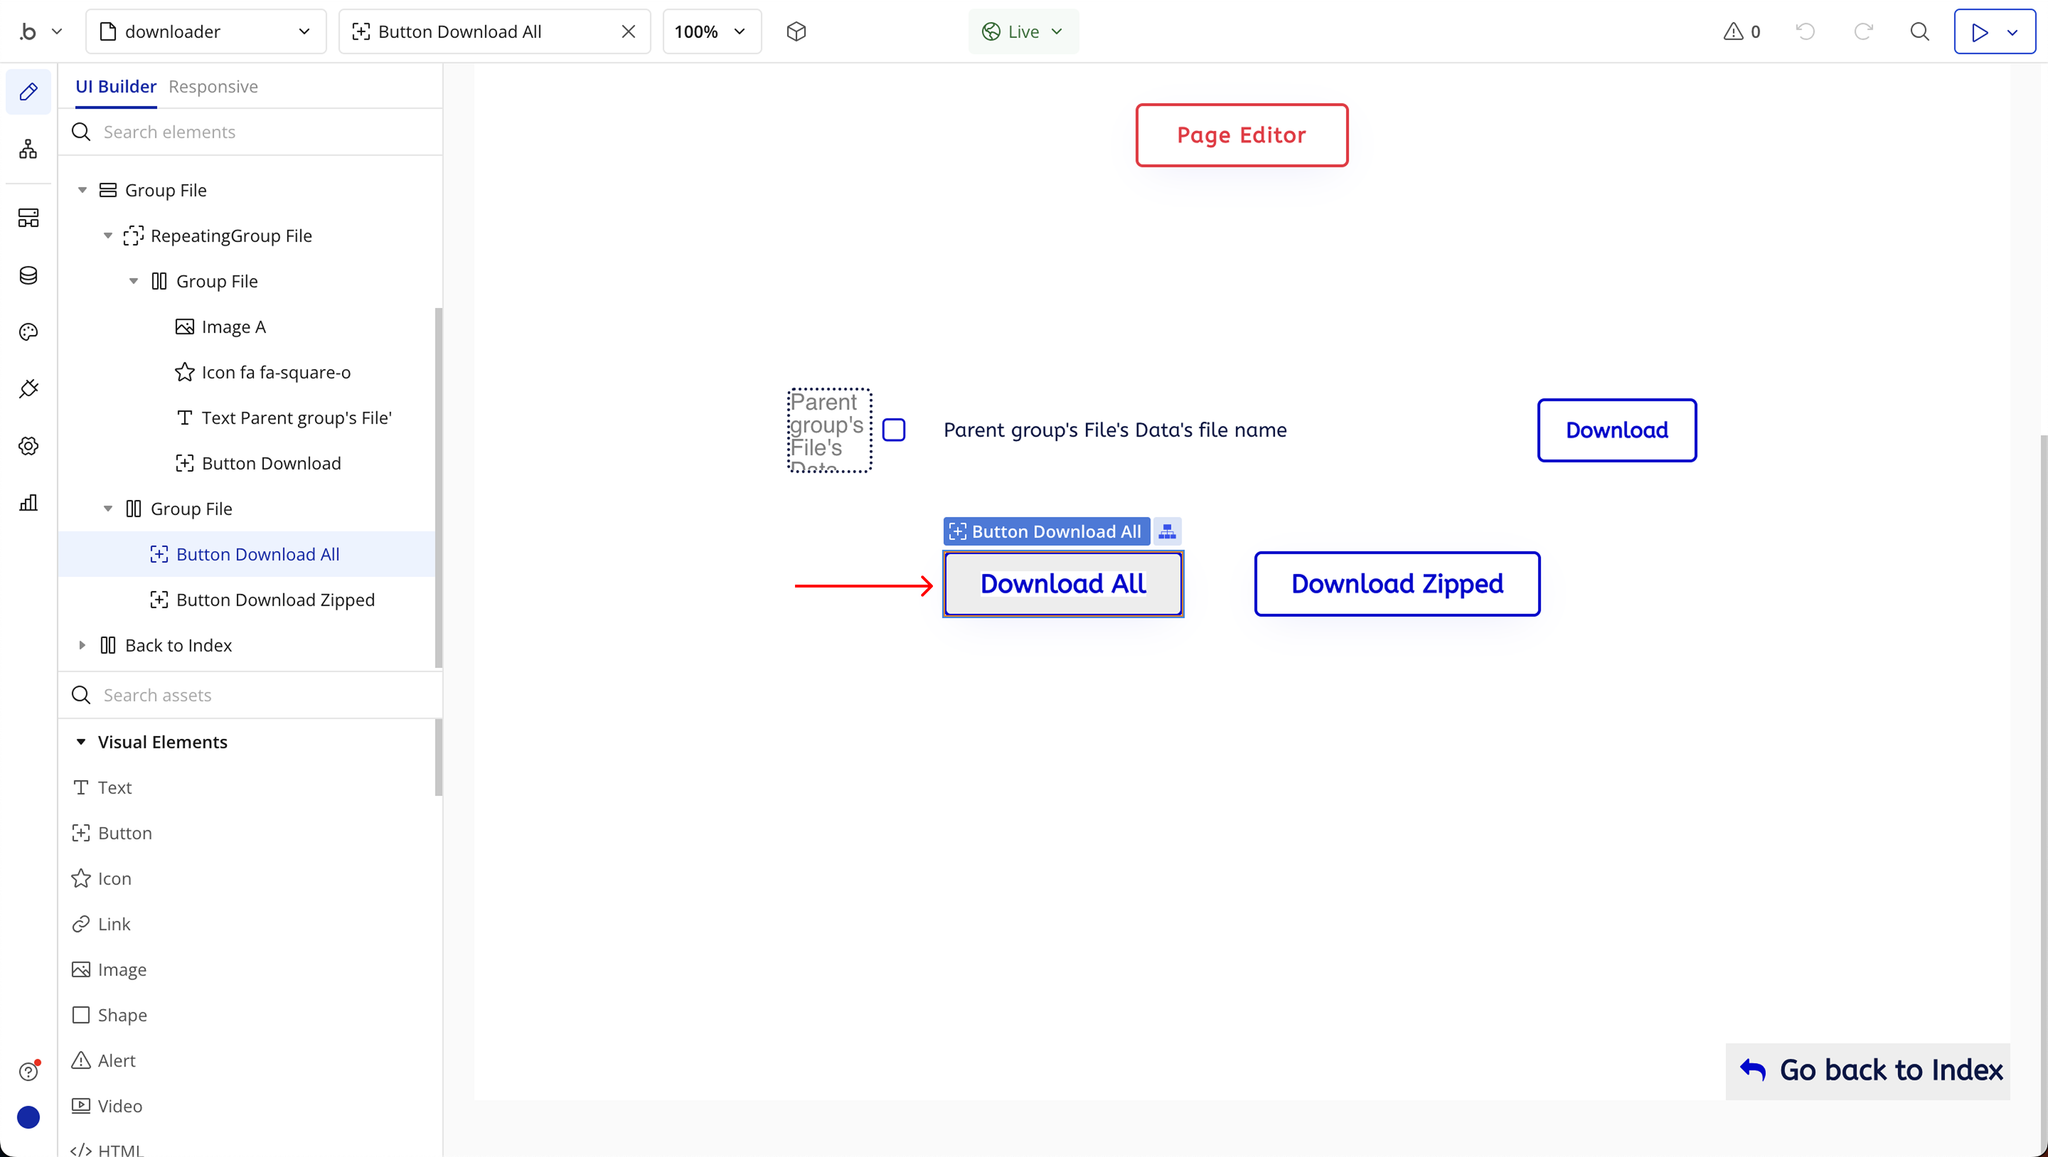Image resolution: width=2048 pixels, height=1157 pixels.
Task: Click the 3D cube arrange icon
Action: tap(796, 32)
